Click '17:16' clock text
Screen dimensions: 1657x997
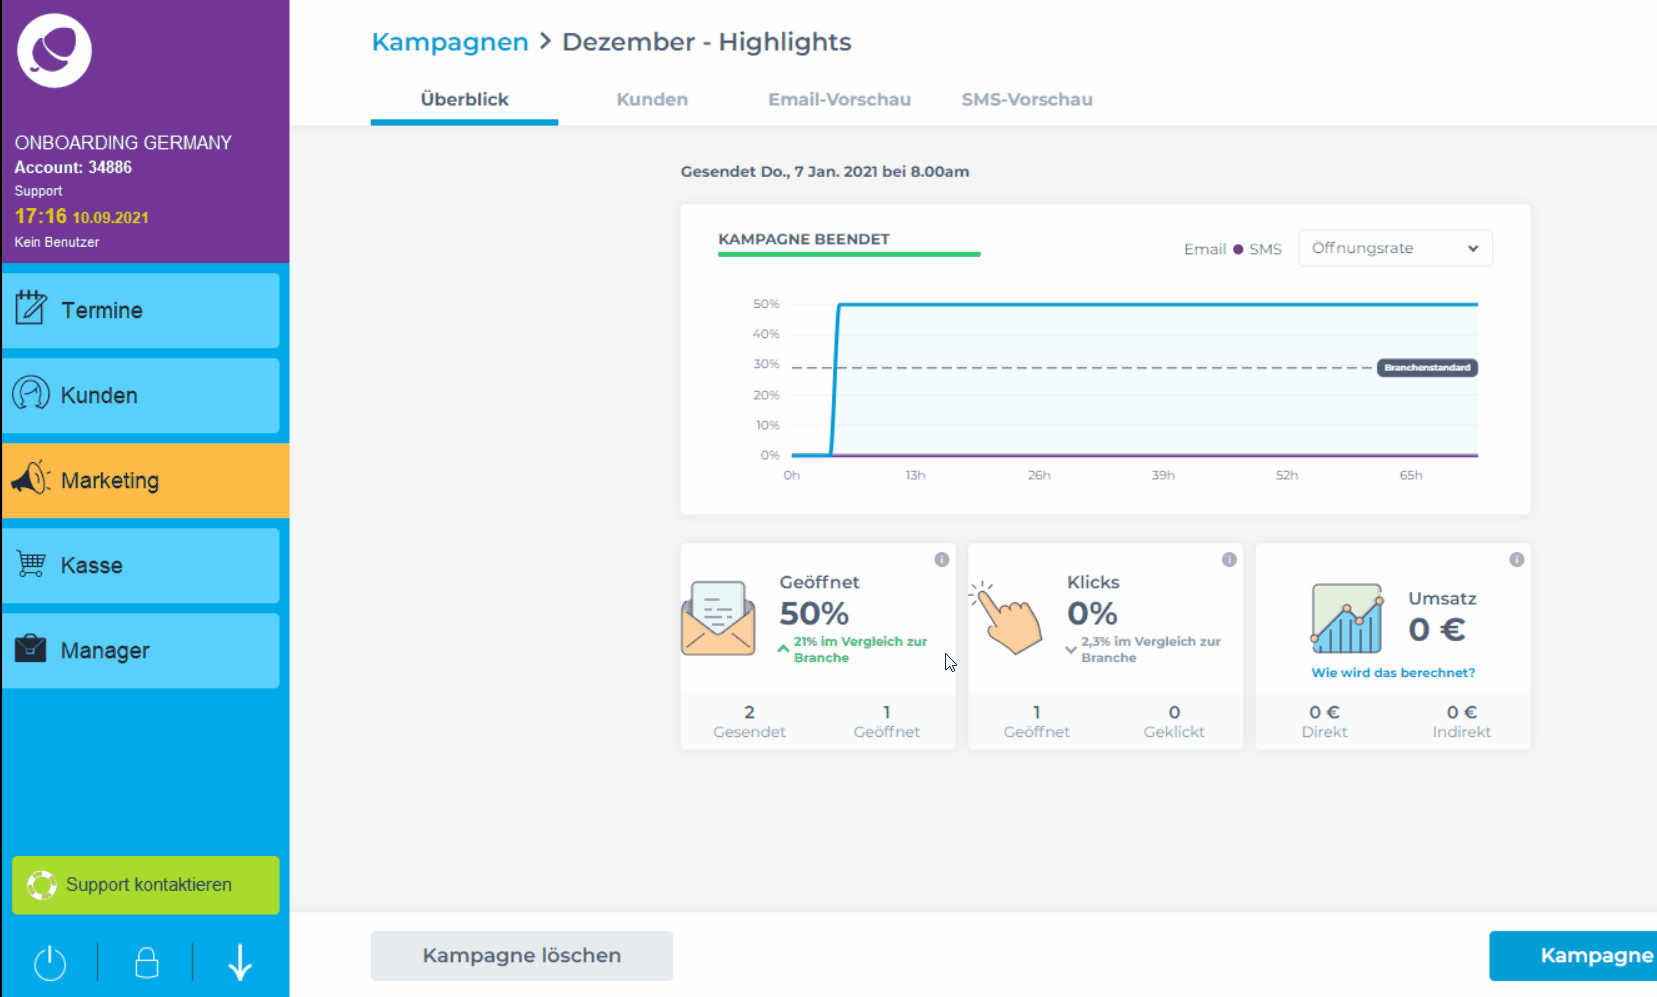coord(40,216)
